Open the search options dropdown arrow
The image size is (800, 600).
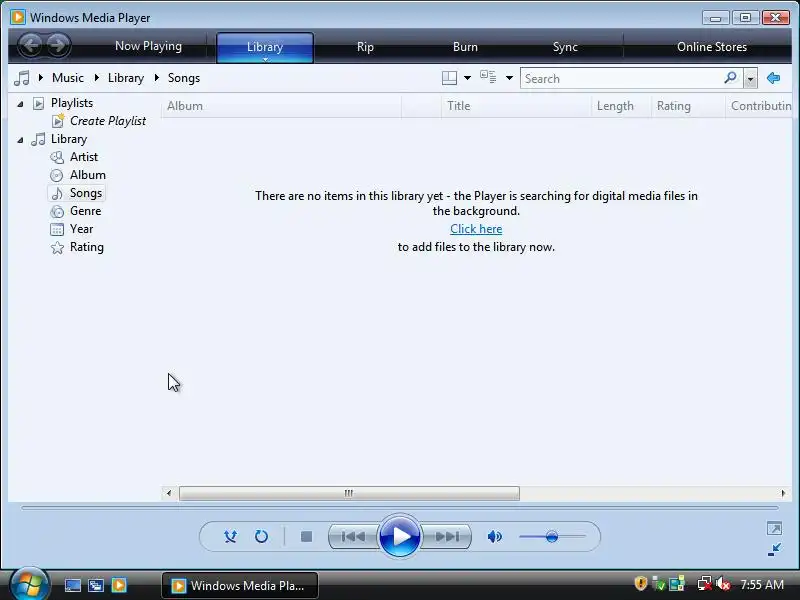pyautogui.click(x=751, y=79)
